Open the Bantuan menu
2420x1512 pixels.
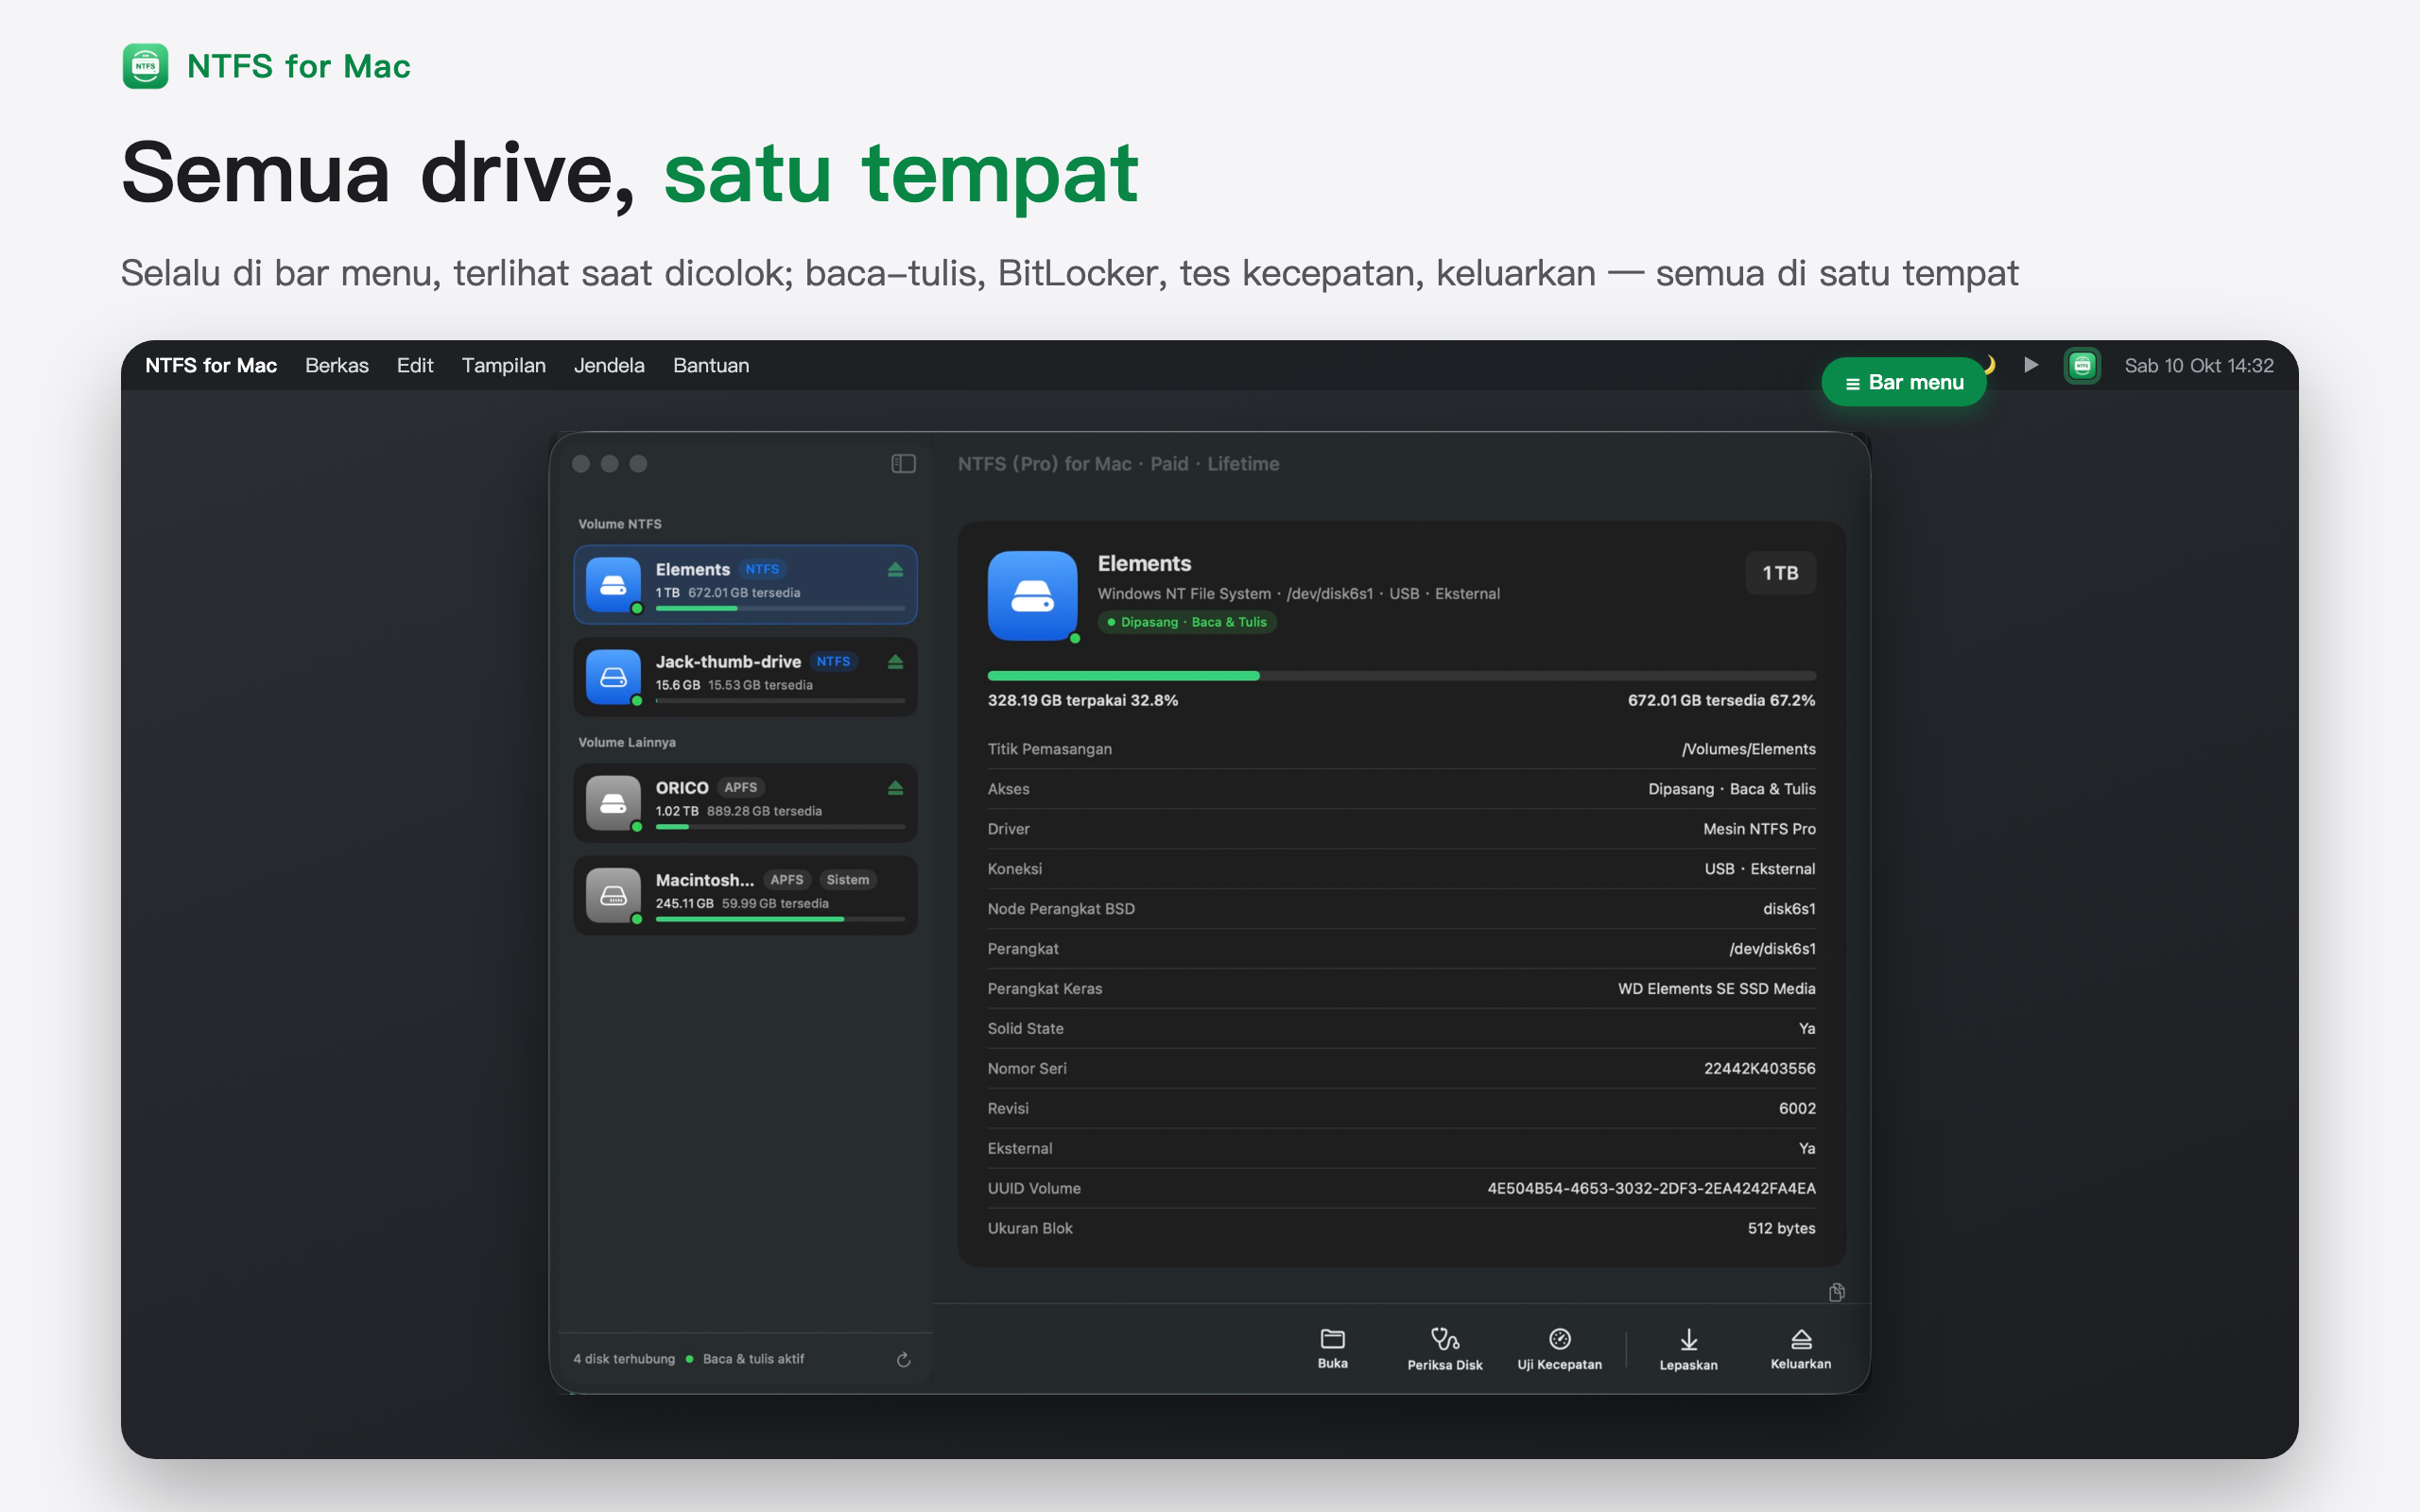(711, 365)
